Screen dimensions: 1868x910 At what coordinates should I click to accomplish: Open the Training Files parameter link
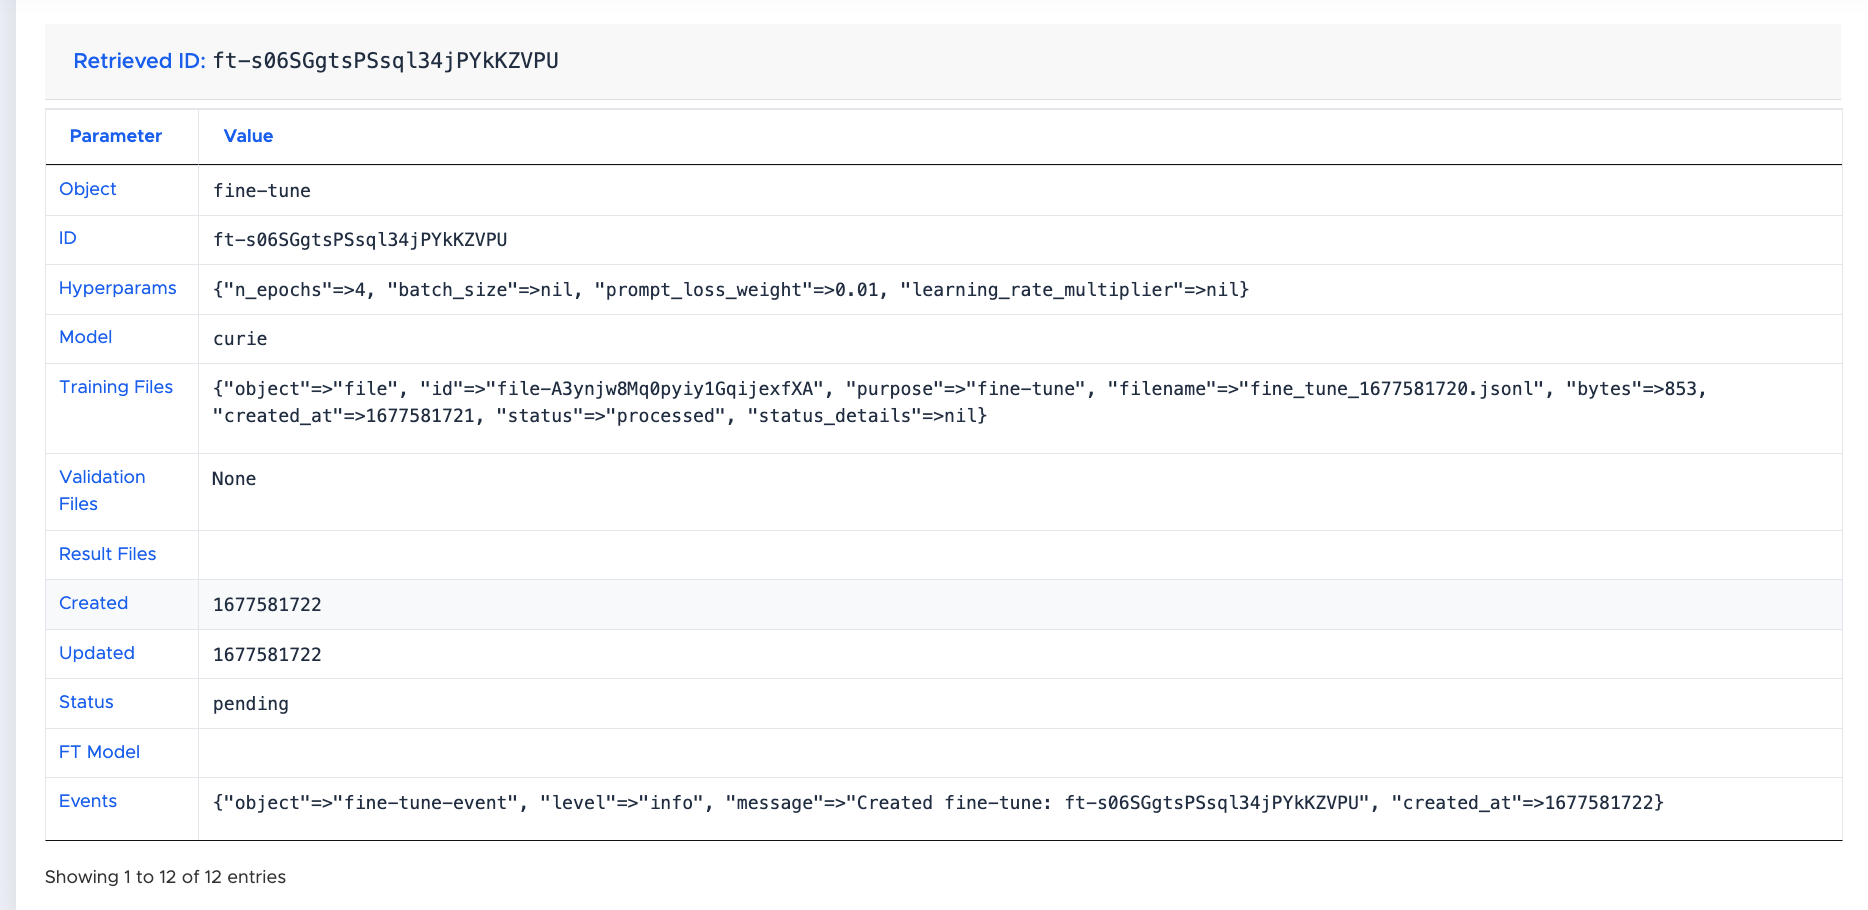click(116, 387)
